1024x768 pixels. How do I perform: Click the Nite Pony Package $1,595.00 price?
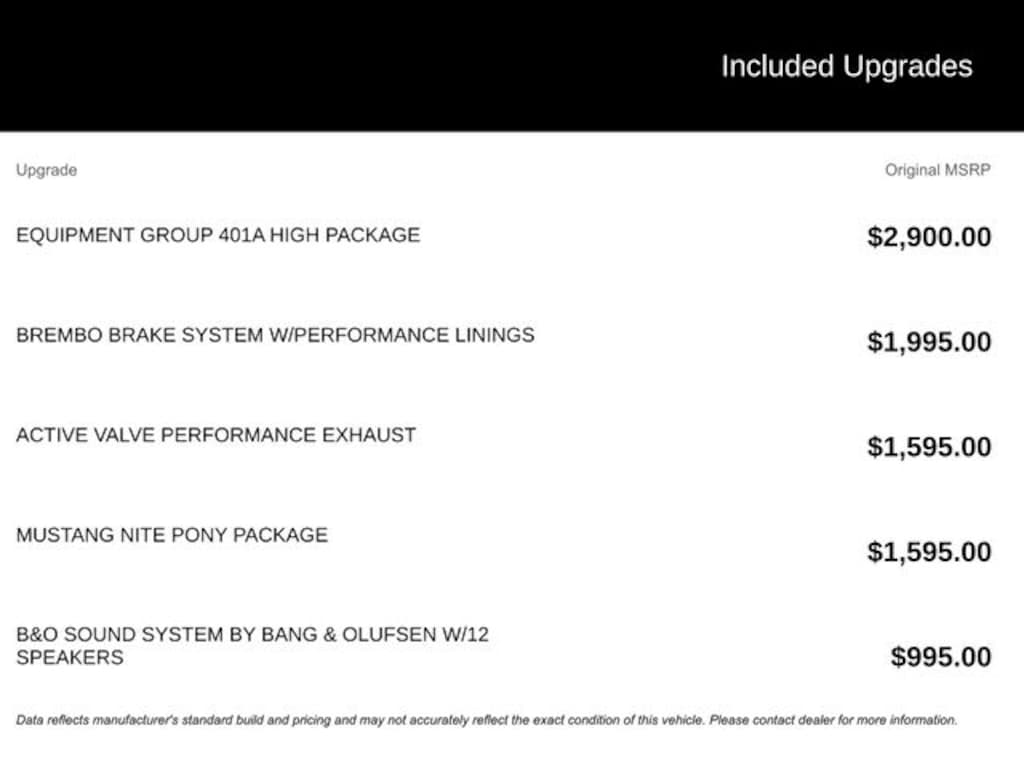(929, 552)
